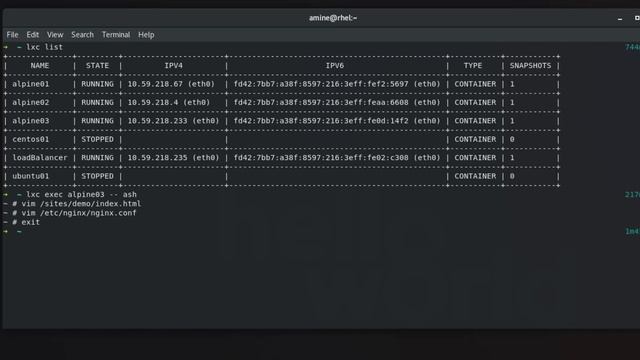Click CONTAINER type in alpine01 row
Viewport: 640px width, 360px height.
coord(475,84)
